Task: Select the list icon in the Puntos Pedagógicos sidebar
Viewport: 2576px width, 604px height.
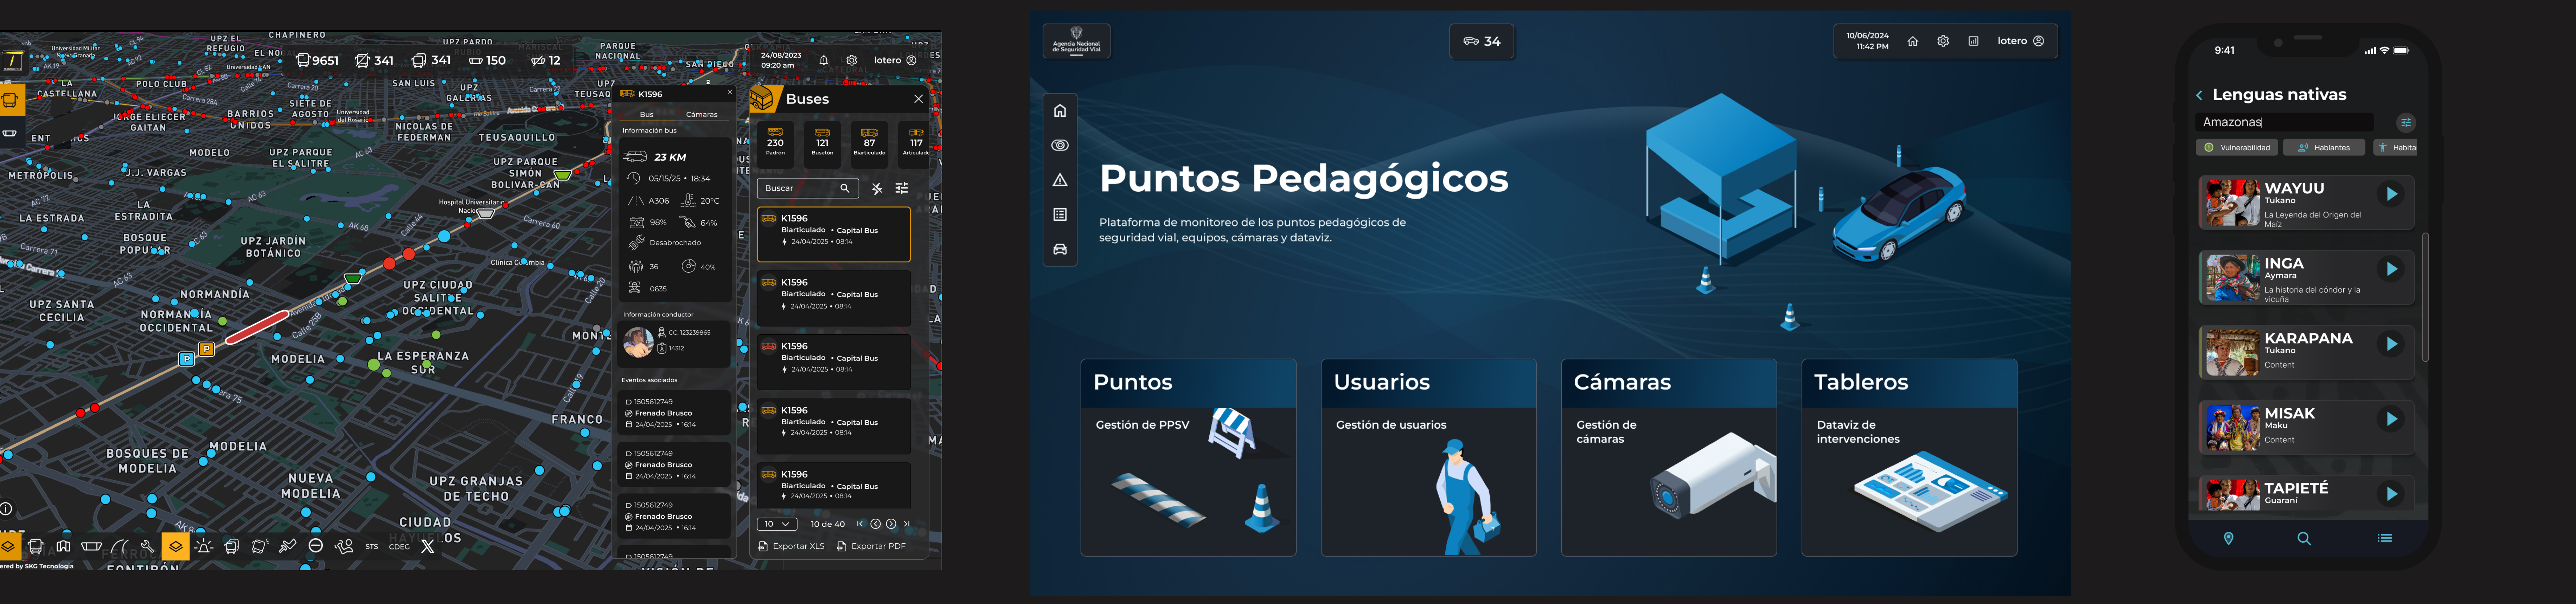Action: tap(1060, 215)
